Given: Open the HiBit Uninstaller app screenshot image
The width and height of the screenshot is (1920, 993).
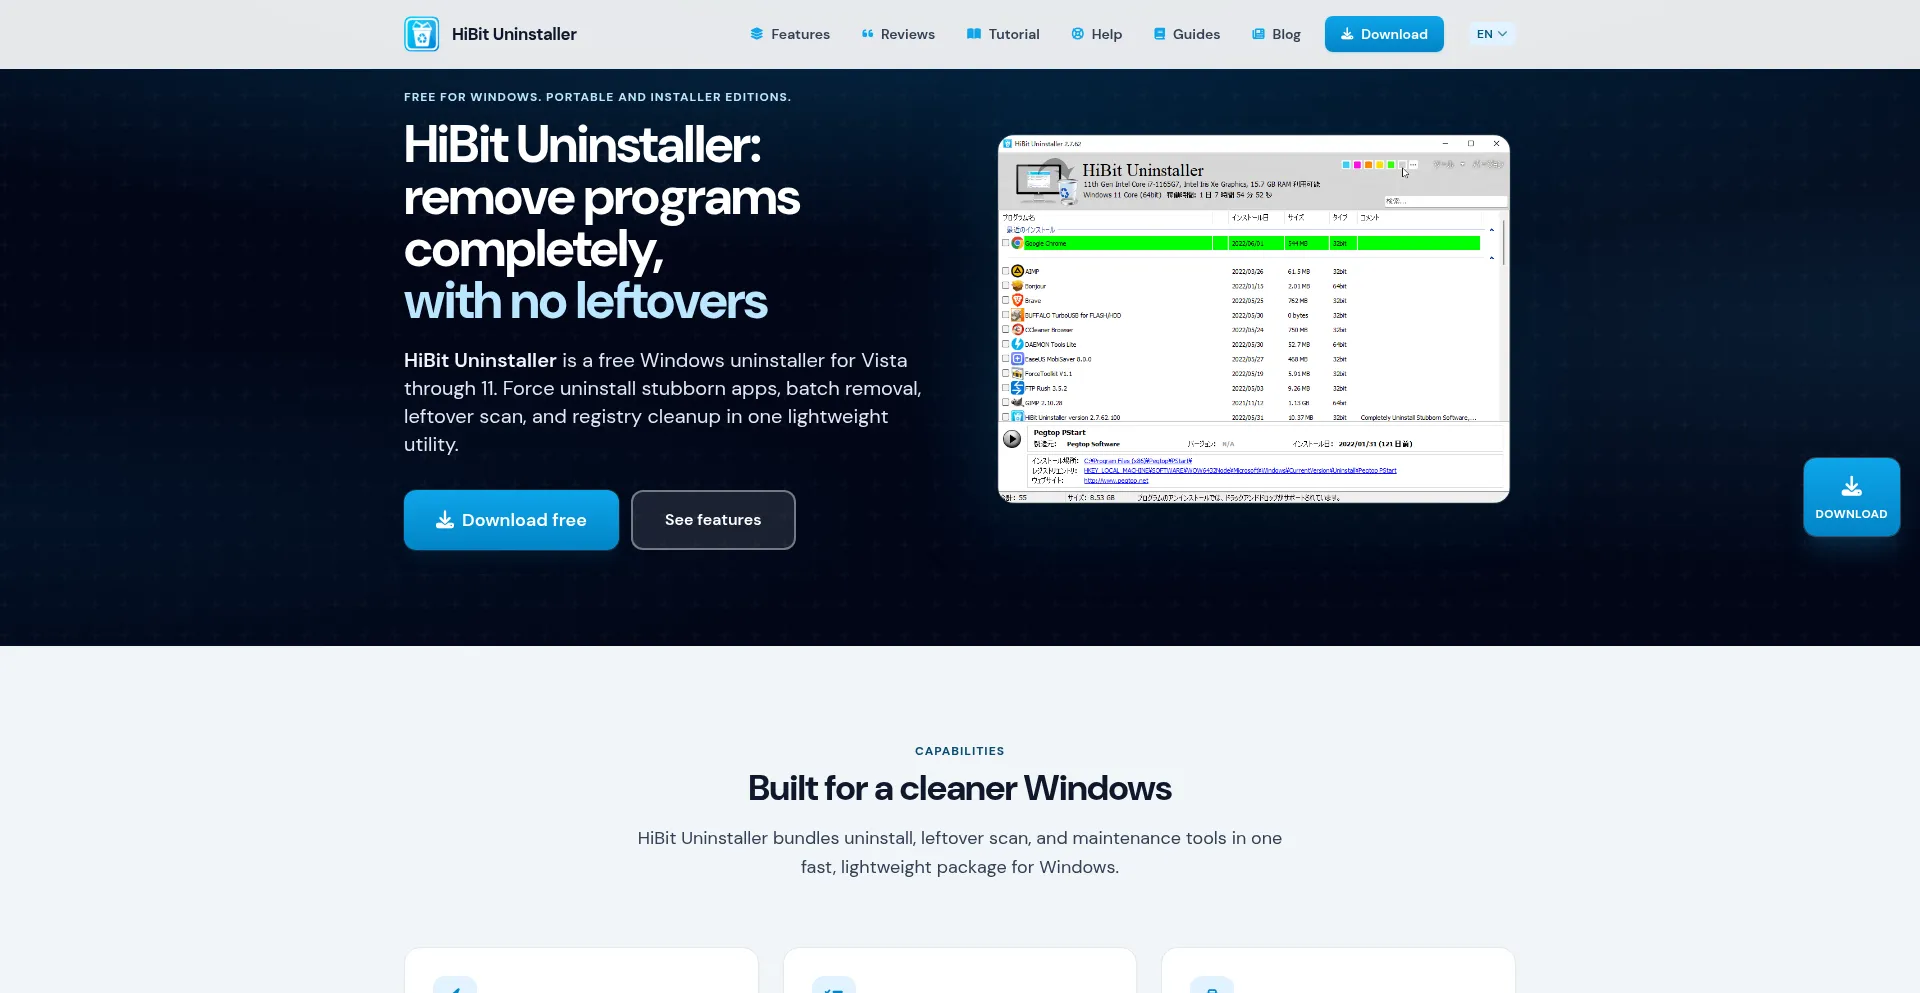Looking at the screenshot, I should tap(1253, 319).
